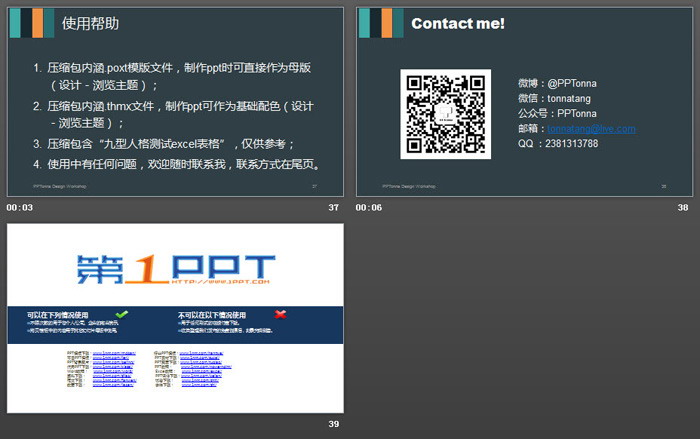700x439 pixels.
Task: Click slide number 38 label
Action: coord(683,207)
